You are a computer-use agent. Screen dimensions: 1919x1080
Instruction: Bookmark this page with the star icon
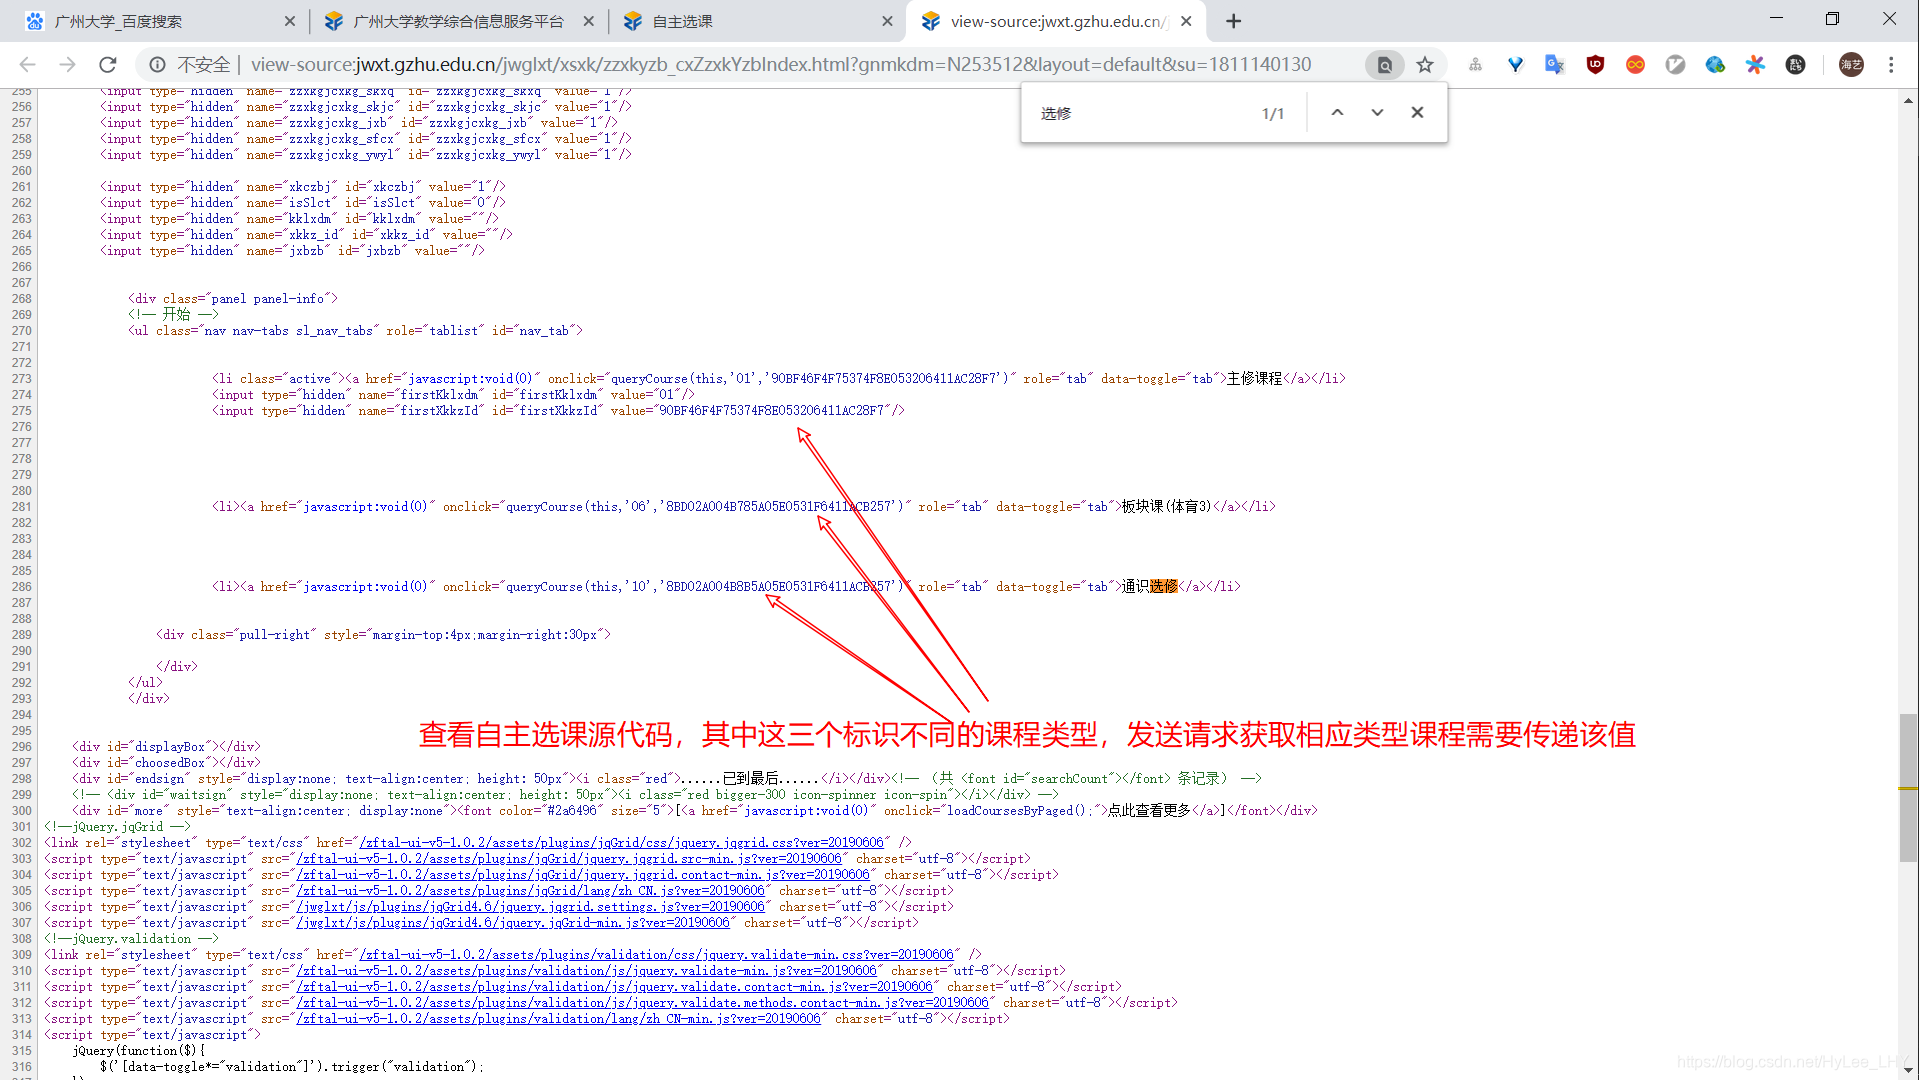tap(1425, 65)
